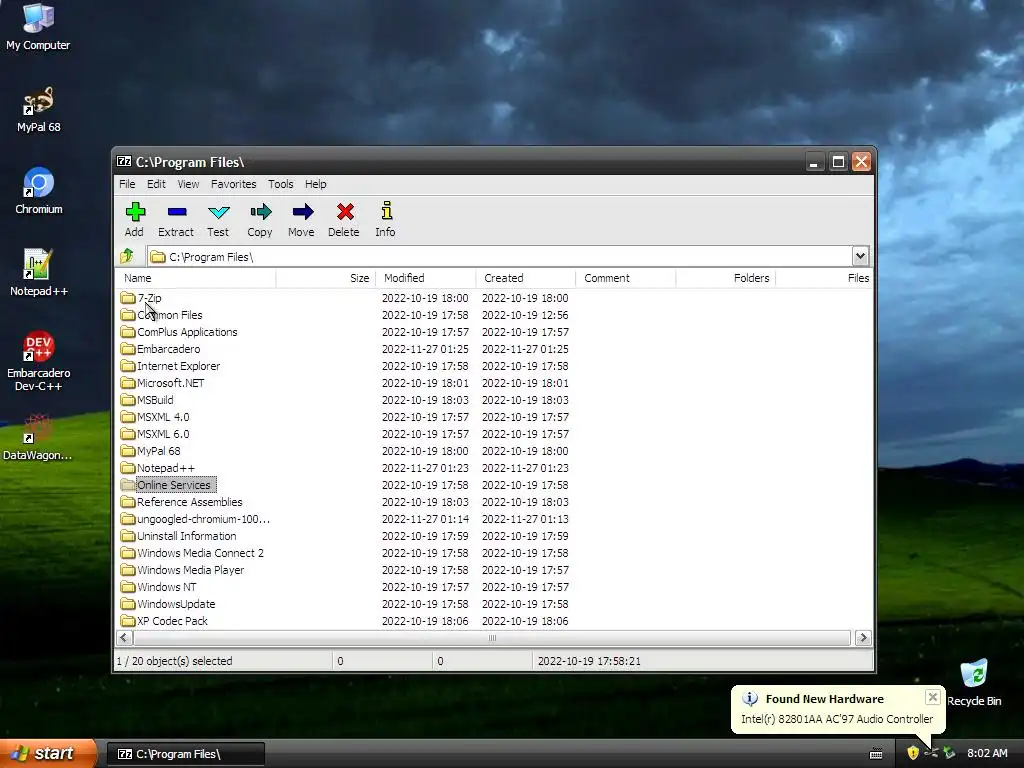Sort by the Modified column header
This screenshot has width=1024, height=768.
(426, 278)
